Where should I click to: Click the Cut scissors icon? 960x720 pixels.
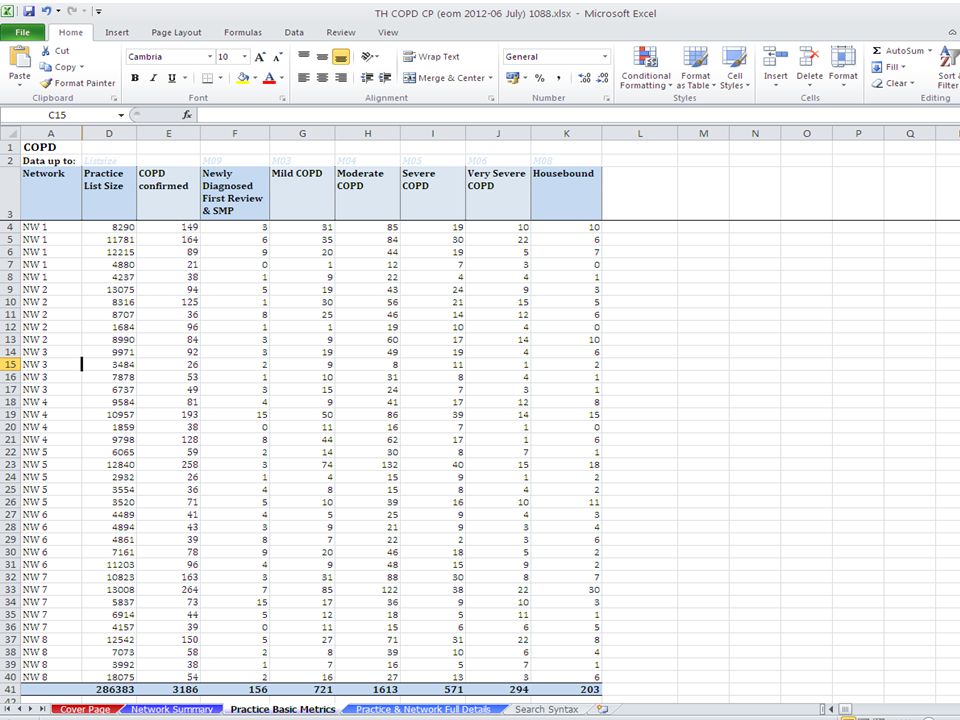(x=46, y=51)
